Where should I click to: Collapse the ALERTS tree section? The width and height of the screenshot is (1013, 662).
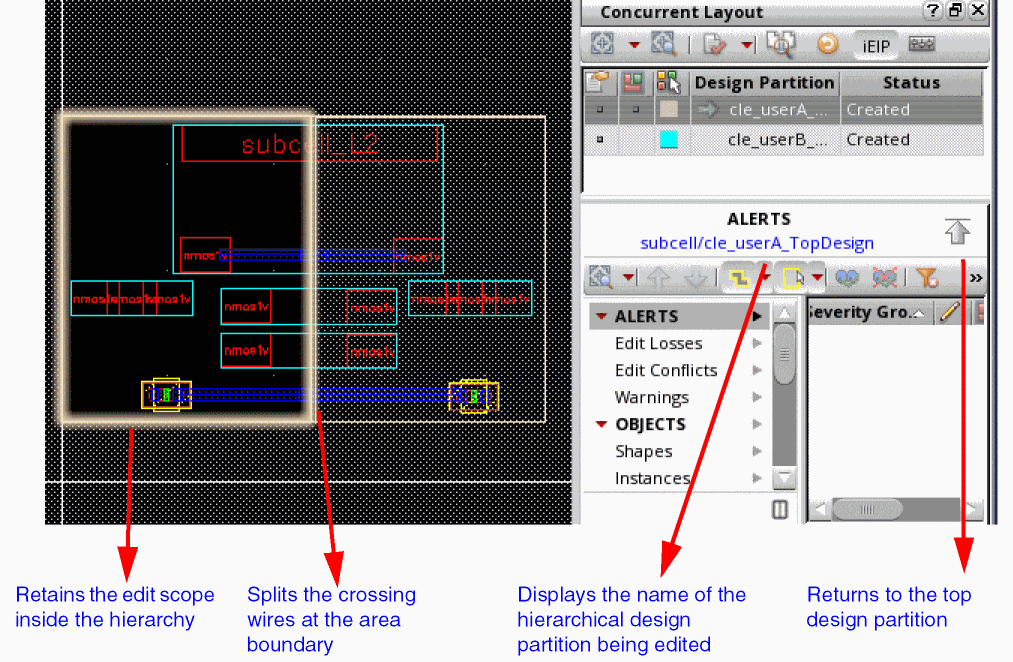click(601, 316)
